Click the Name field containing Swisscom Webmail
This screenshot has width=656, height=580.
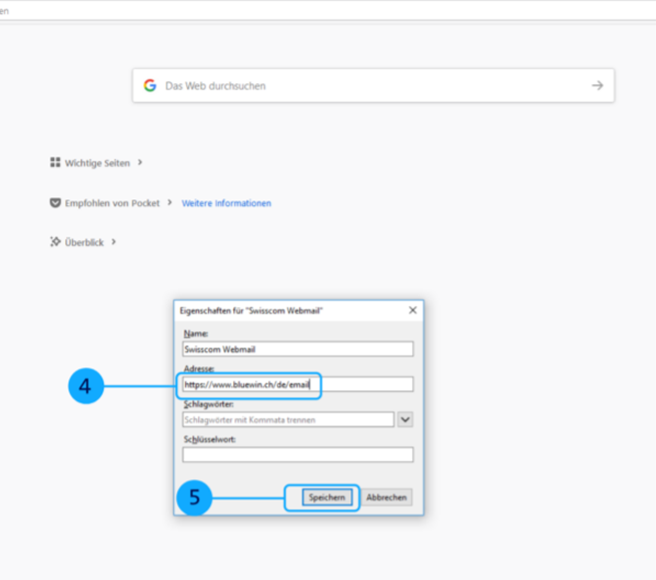297,349
